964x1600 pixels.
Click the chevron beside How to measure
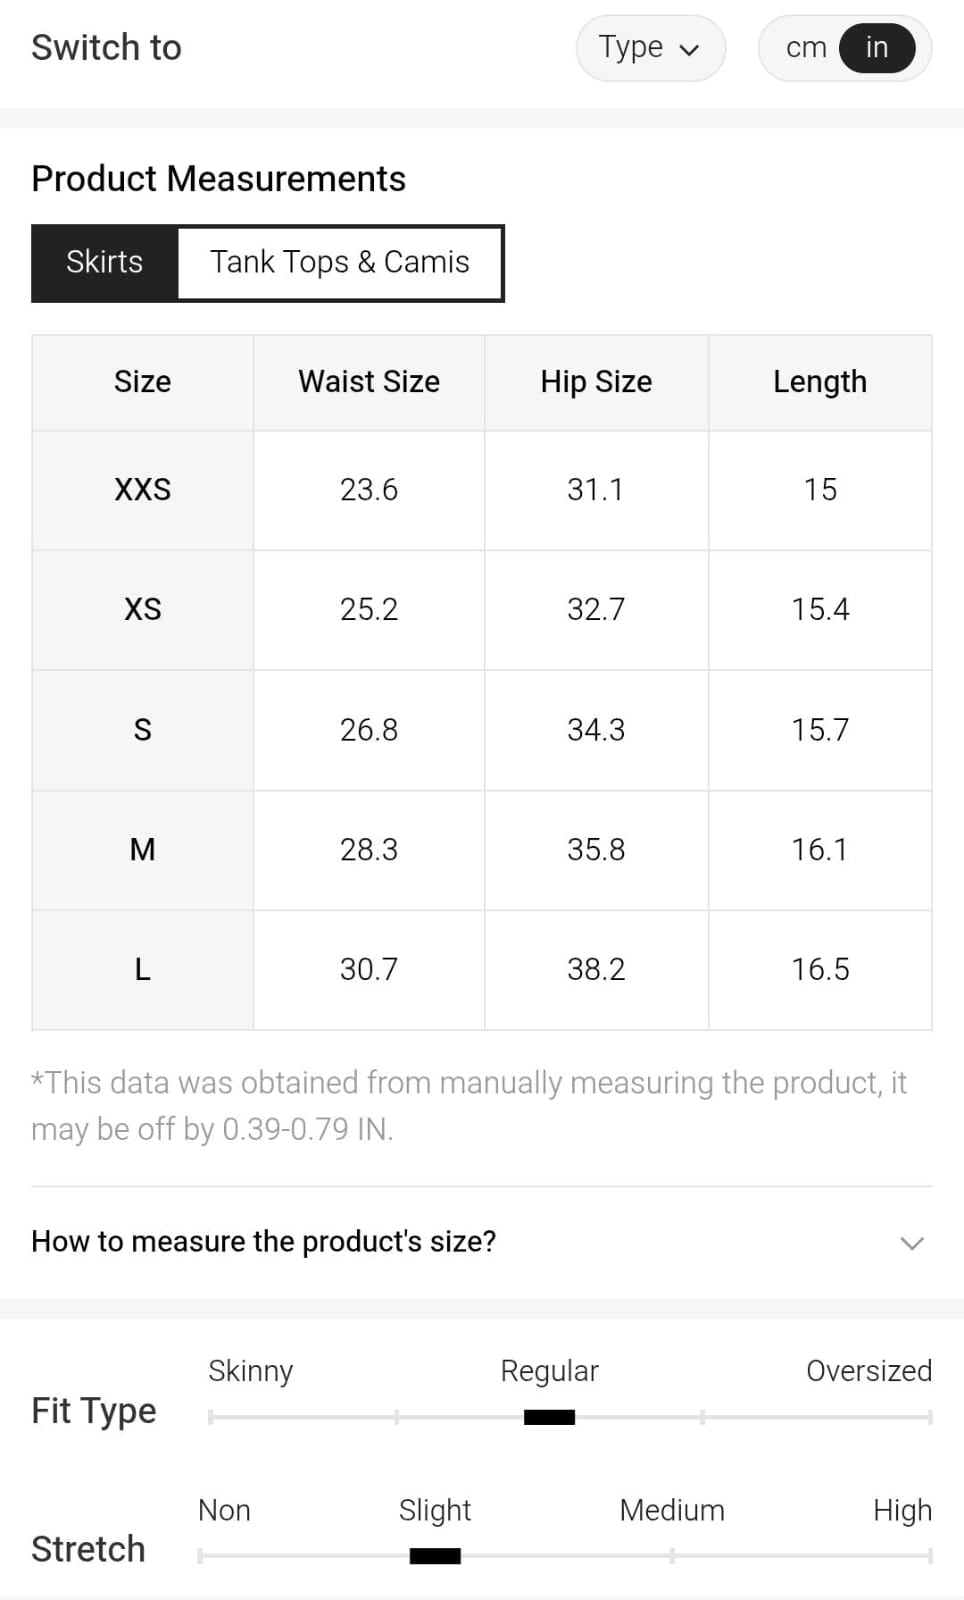pos(911,1243)
